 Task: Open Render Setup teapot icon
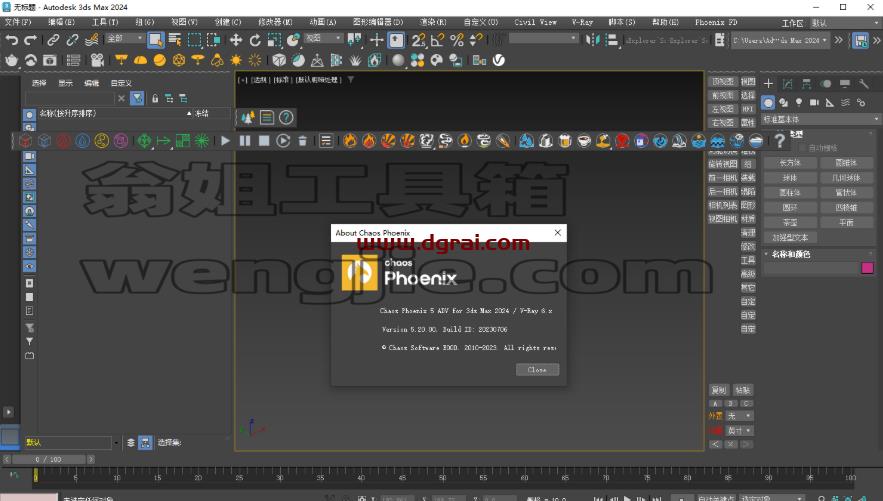point(11,60)
